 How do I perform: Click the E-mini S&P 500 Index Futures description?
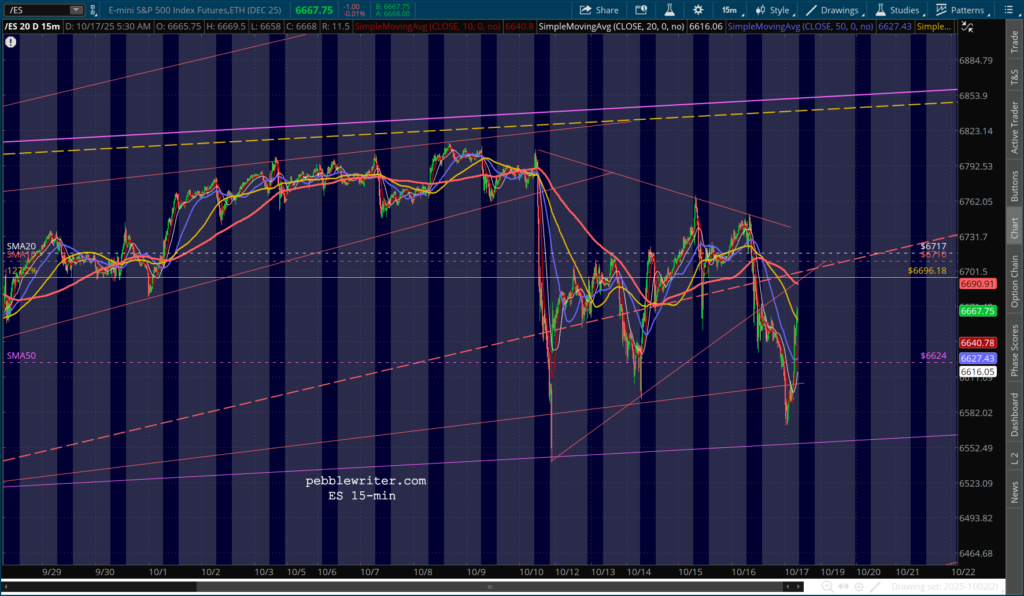pyautogui.click(x=195, y=10)
